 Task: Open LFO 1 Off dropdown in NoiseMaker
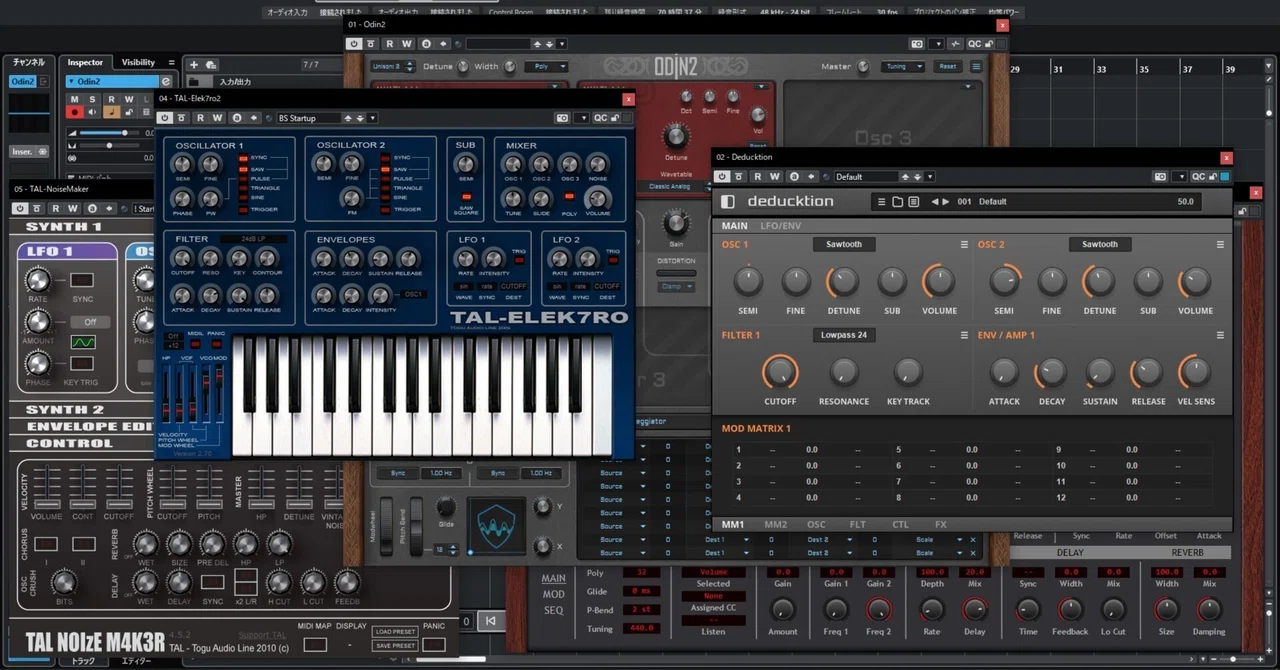[x=89, y=322]
